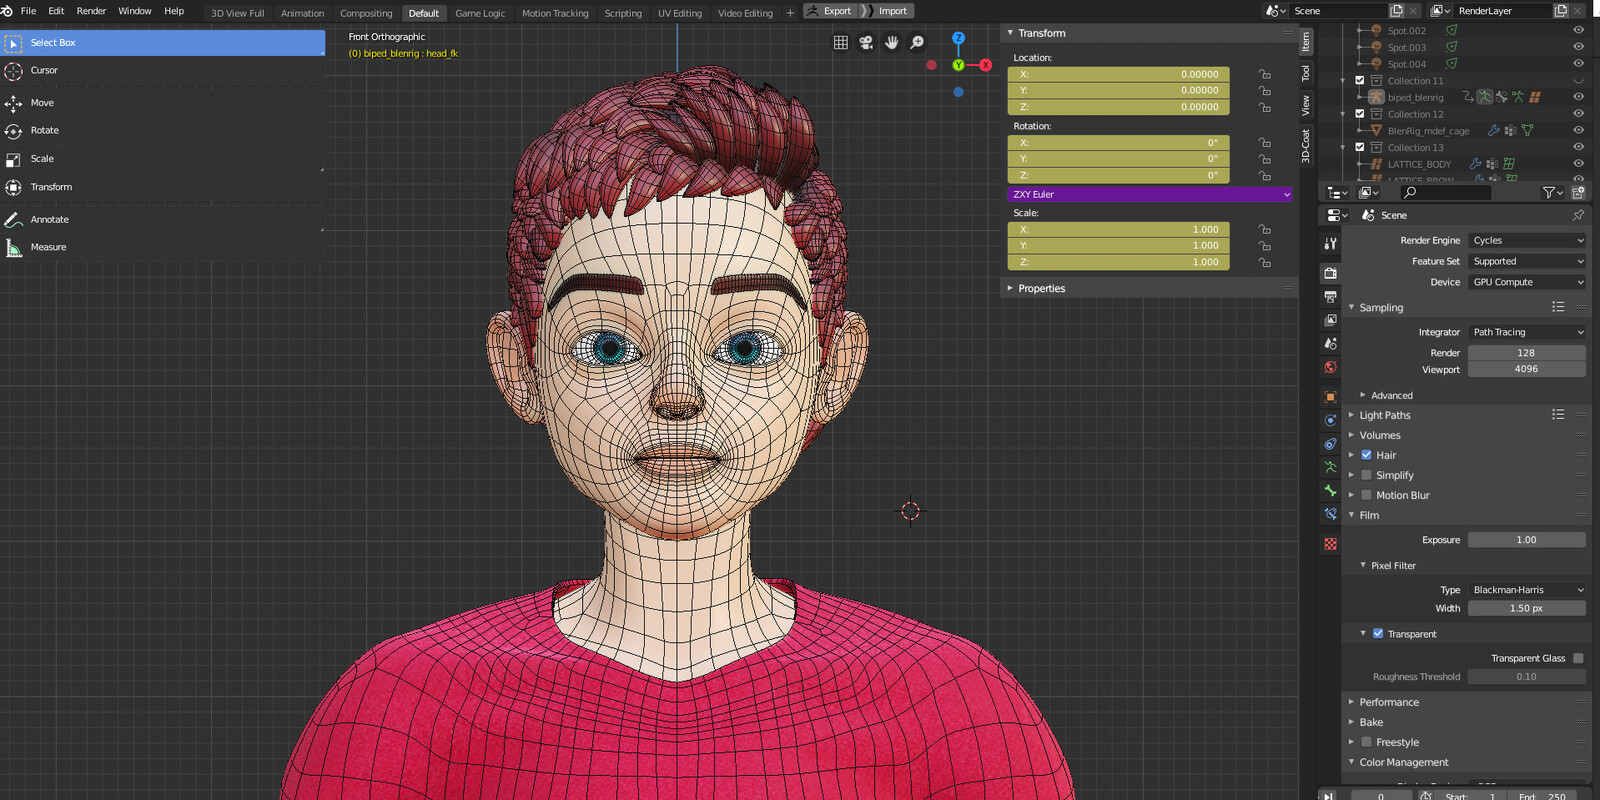The height and width of the screenshot is (800, 1600).
Task: Uncheck the Transparent film checkbox
Action: click(x=1378, y=634)
